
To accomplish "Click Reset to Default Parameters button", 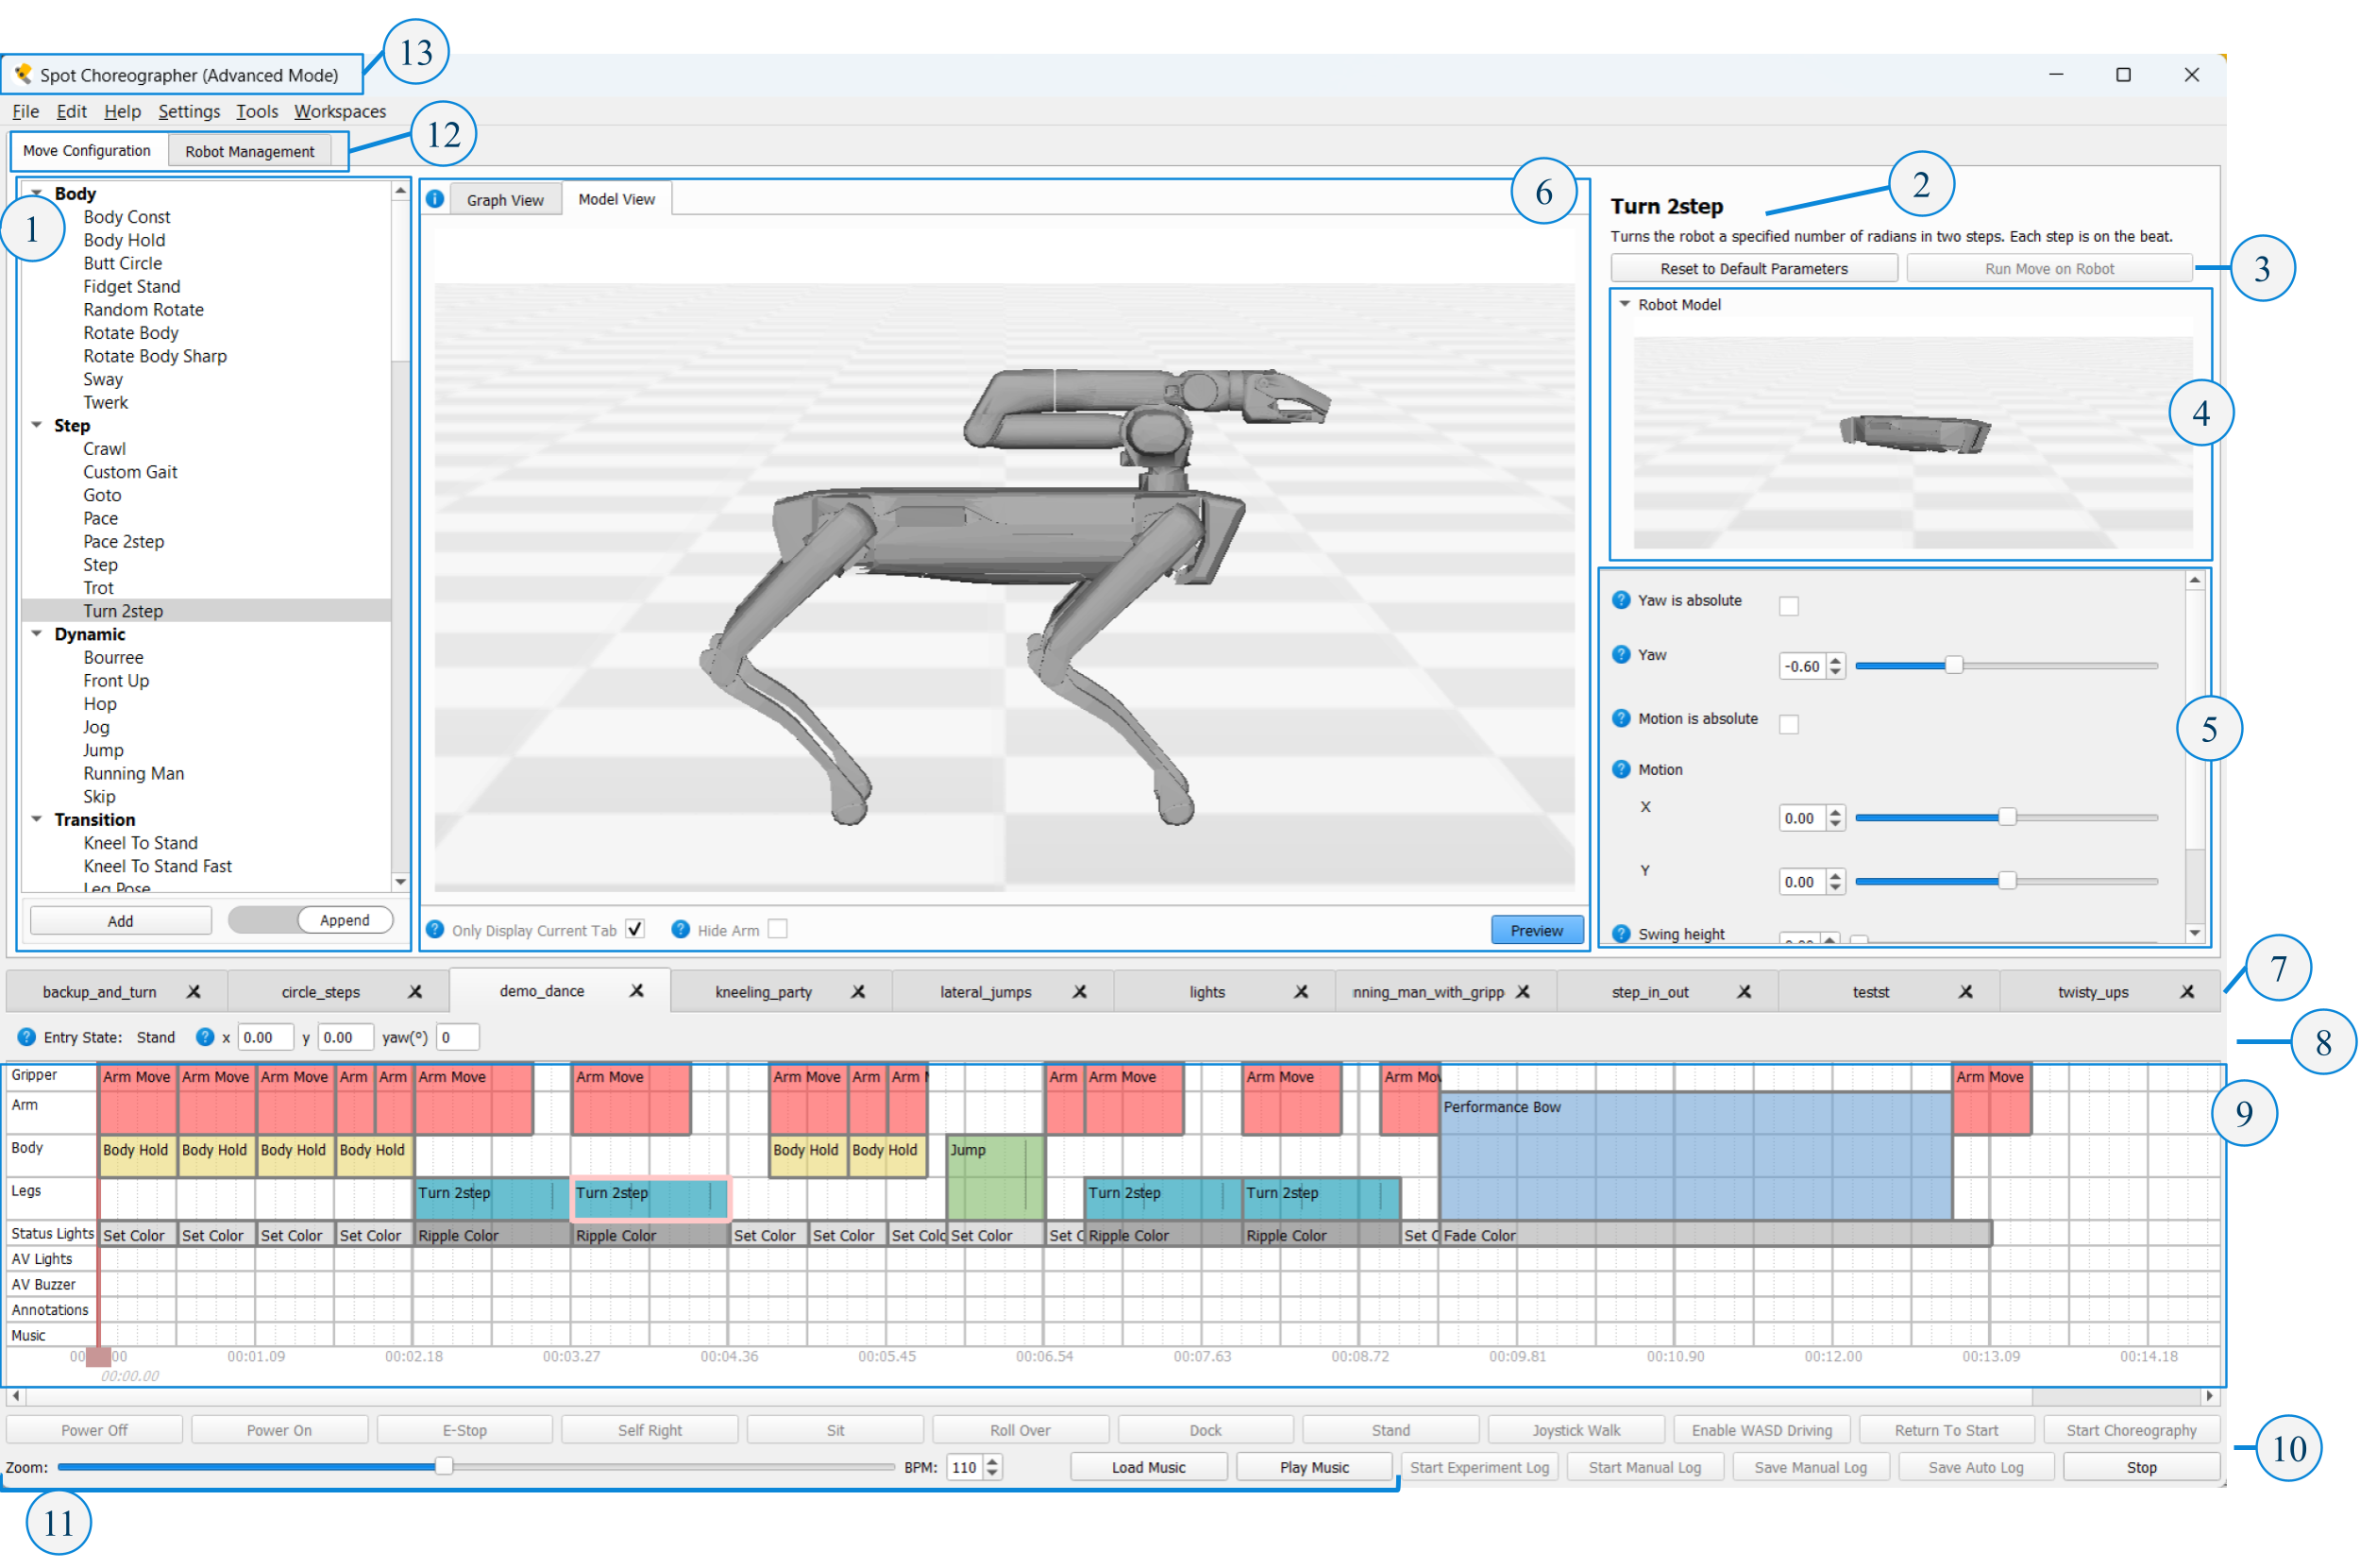I will click(x=1753, y=268).
